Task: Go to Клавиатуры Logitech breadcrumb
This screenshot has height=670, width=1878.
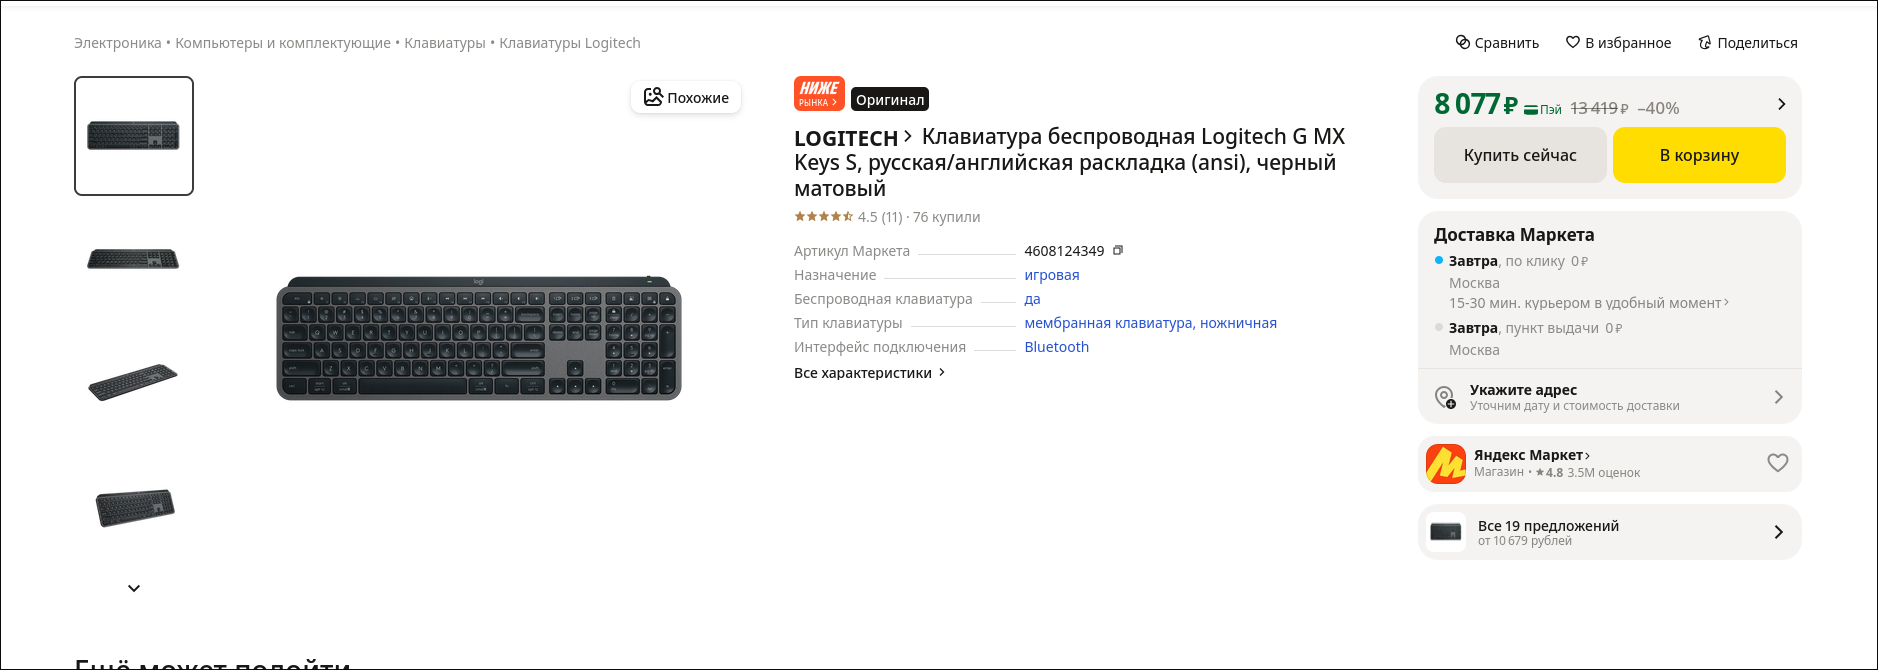Action: [569, 43]
